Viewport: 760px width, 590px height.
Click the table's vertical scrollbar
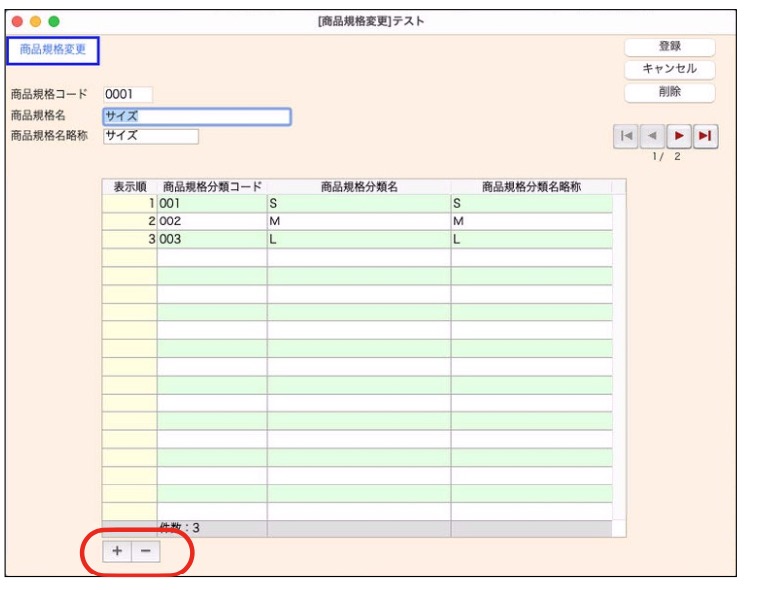pos(619,350)
